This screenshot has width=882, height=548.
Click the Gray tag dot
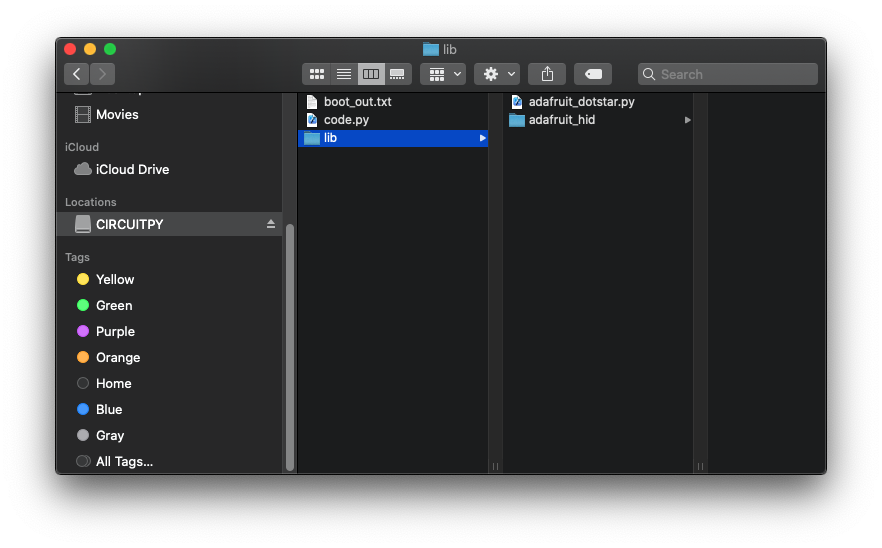pos(83,435)
